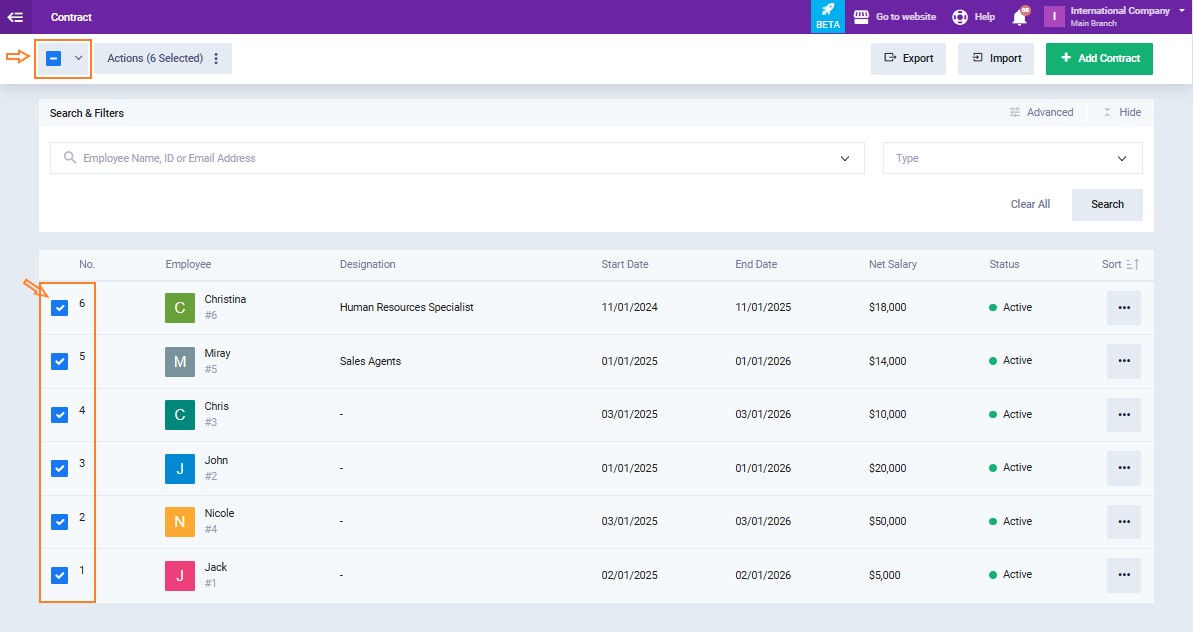Click the $50,000 net salary value
Viewport: 1193px width, 632px height.
887,522
